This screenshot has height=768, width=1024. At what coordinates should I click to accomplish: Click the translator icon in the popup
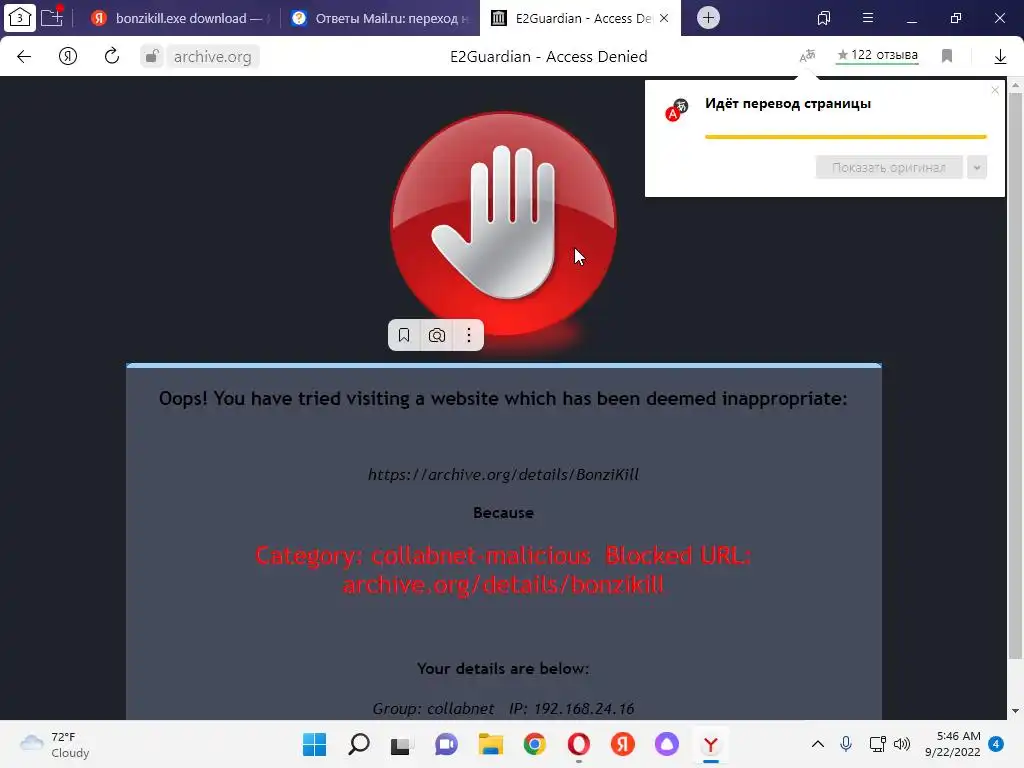(x=677, y=110)
